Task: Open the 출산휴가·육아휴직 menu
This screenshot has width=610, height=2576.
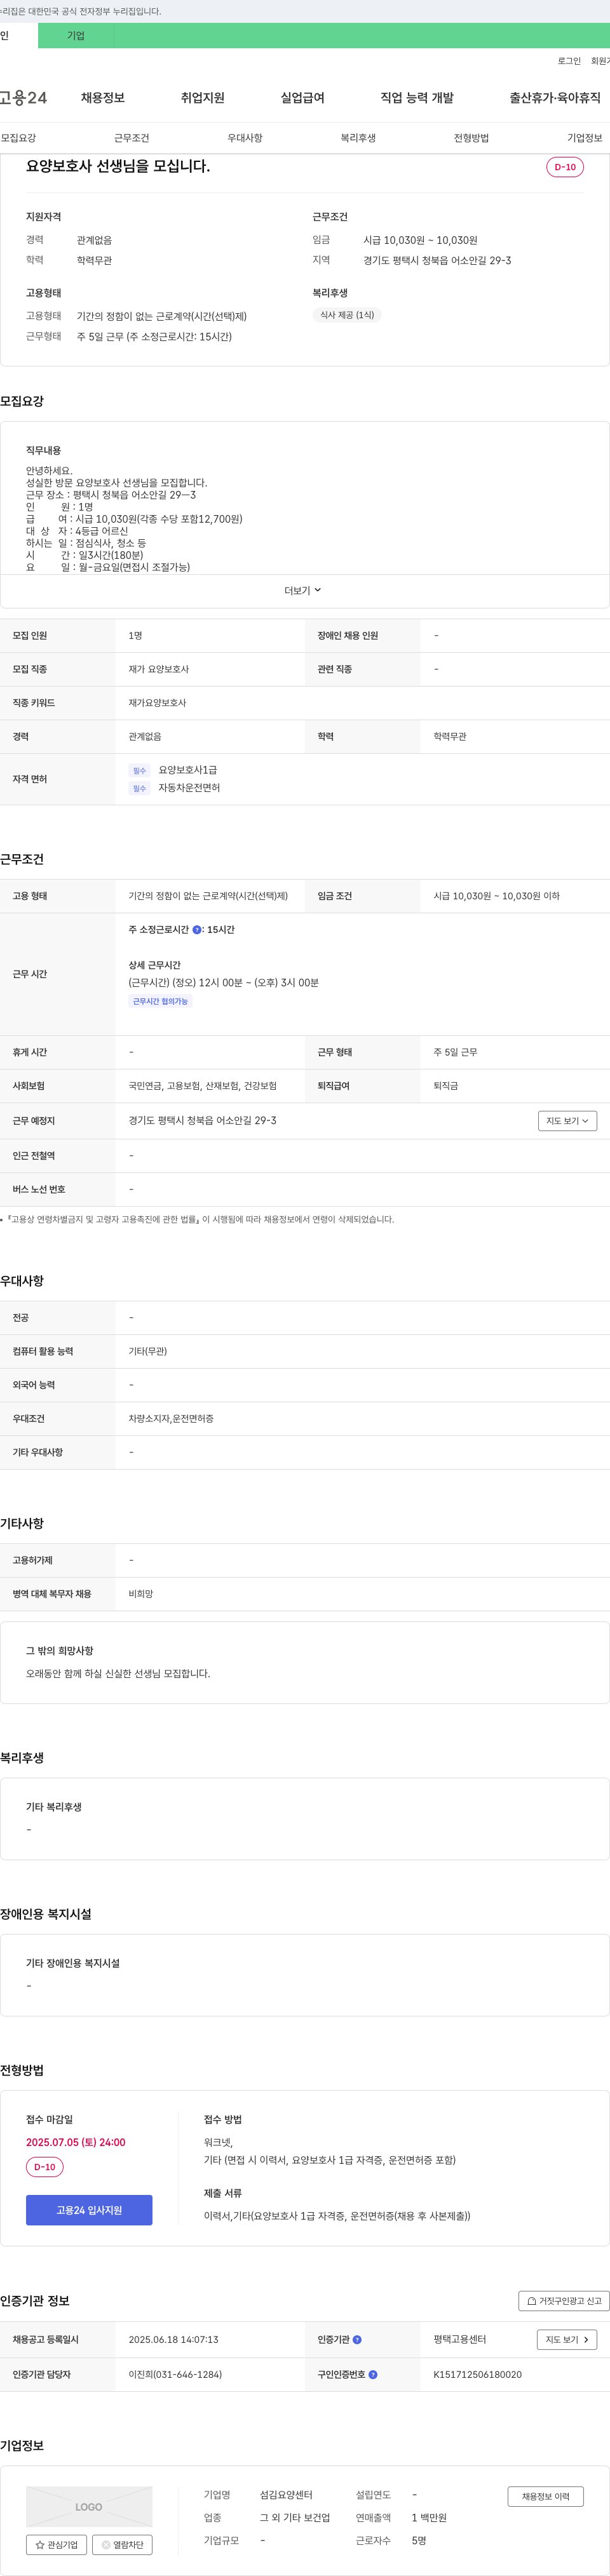Action: (555, 98)
